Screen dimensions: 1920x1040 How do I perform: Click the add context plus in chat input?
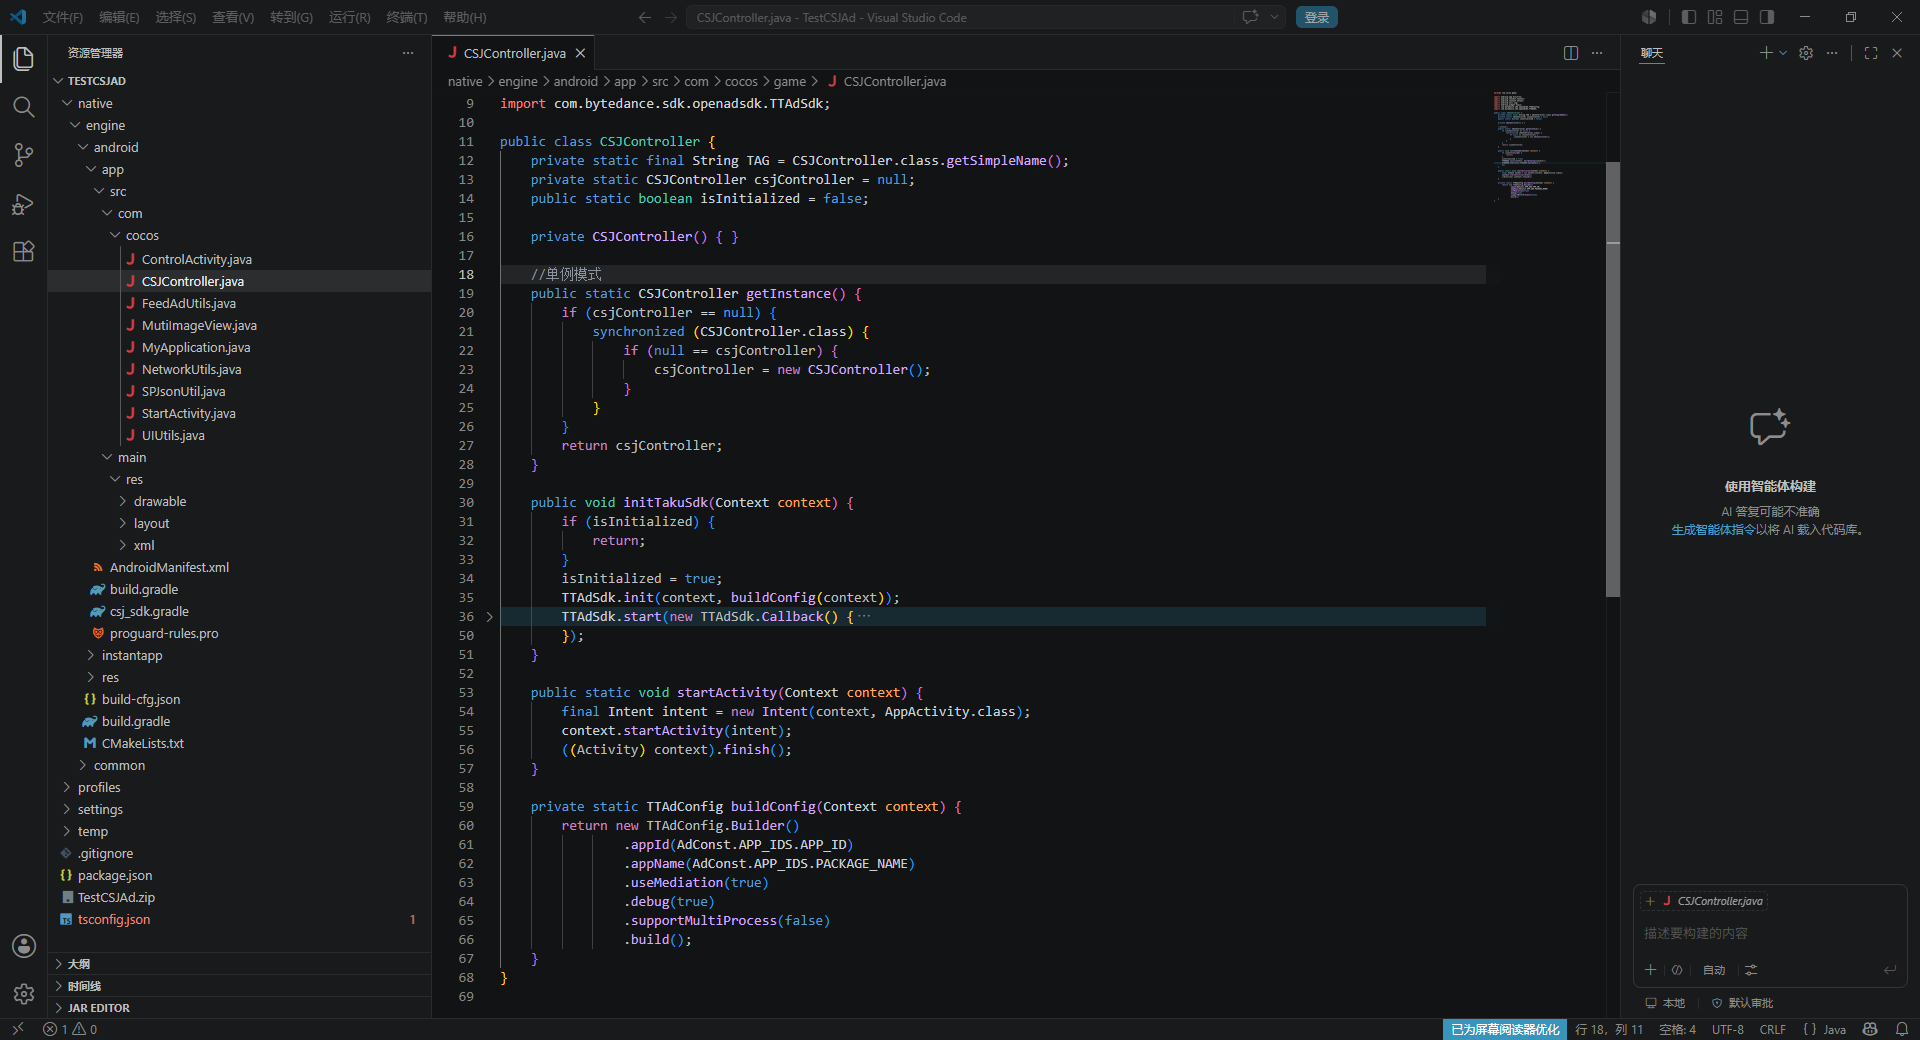pyautogui.click(x=1651, y=970)
